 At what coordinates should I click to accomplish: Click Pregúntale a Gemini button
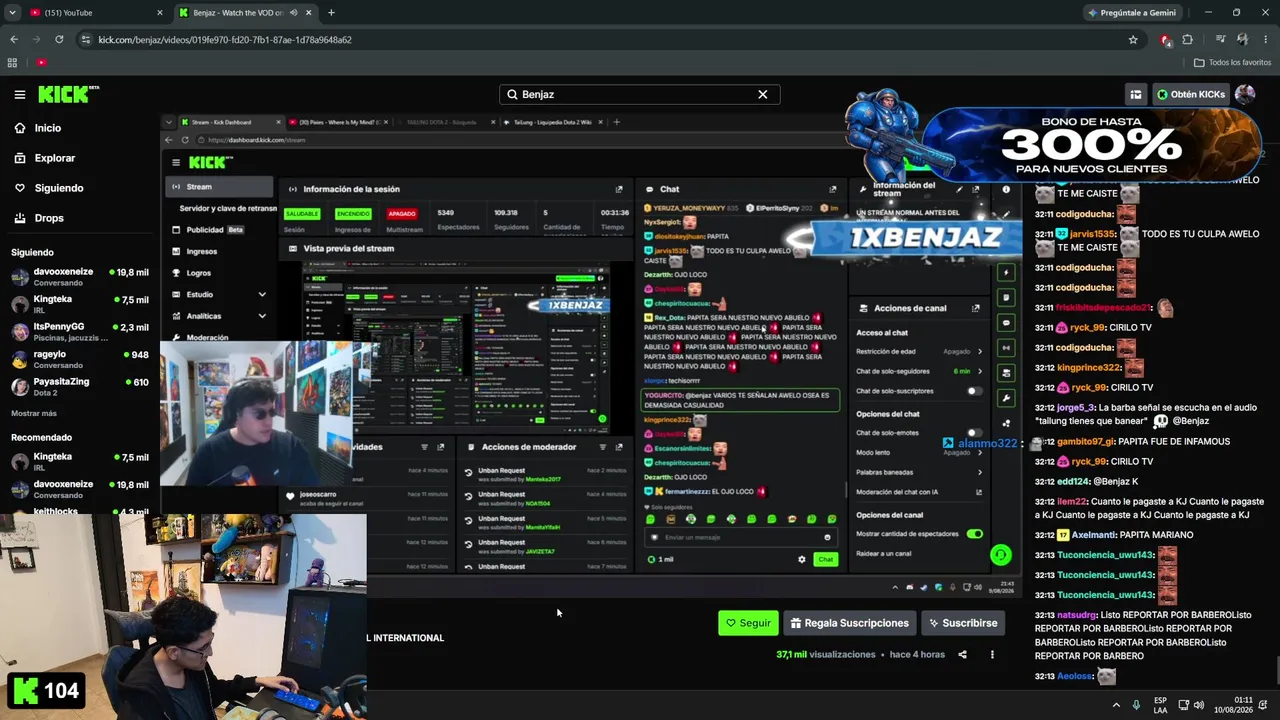1132,13
